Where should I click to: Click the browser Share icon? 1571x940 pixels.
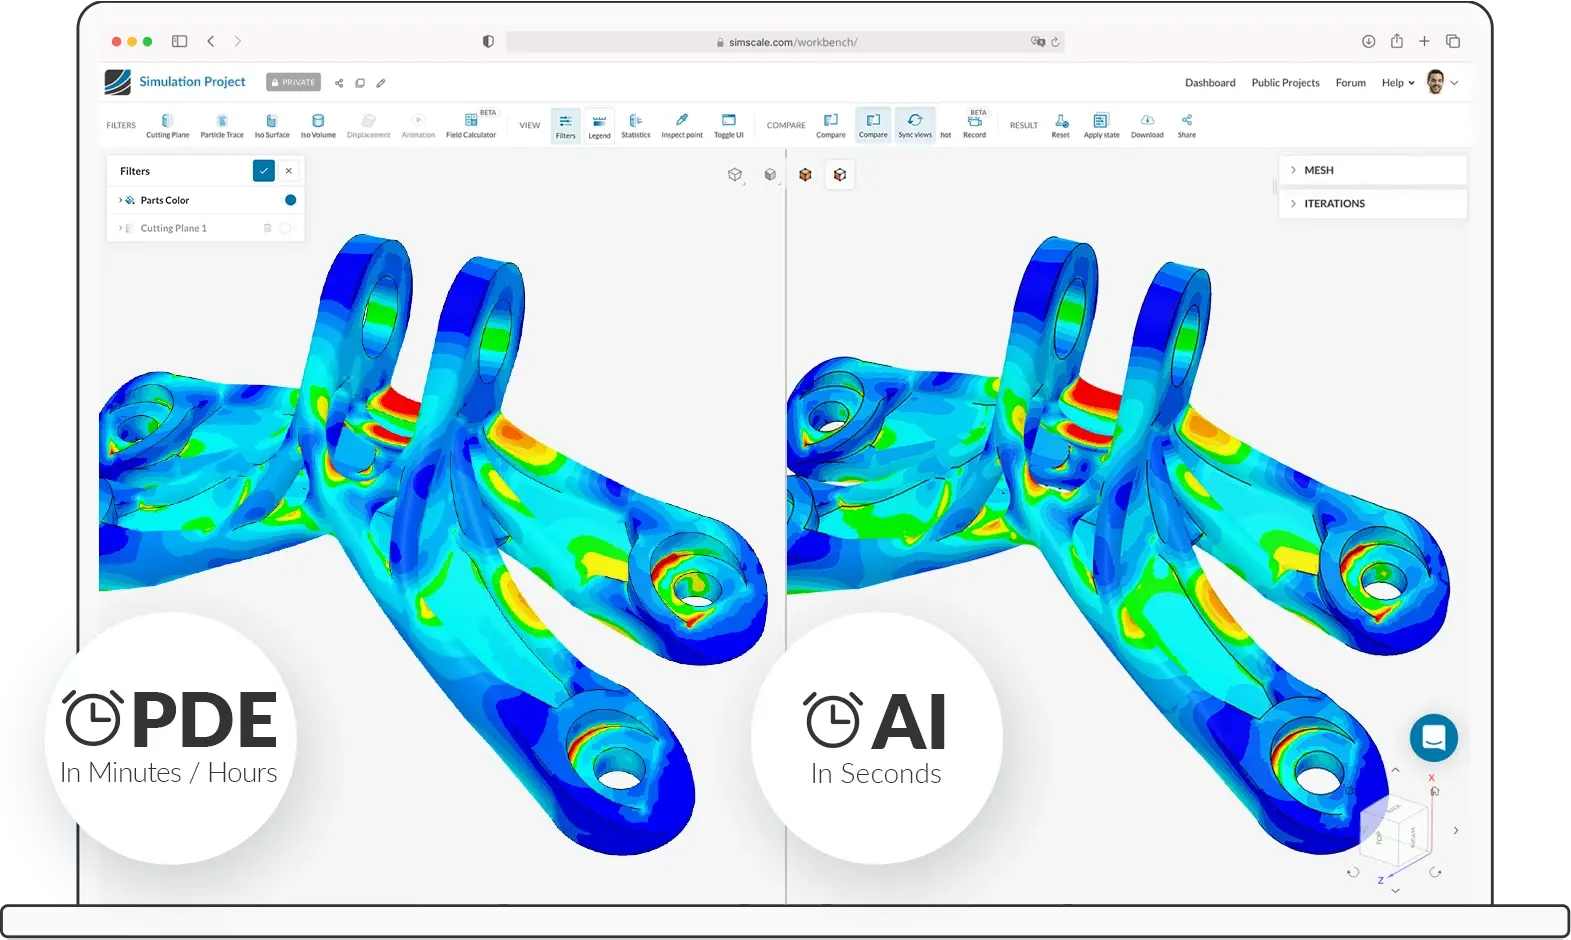(1396, 41)
